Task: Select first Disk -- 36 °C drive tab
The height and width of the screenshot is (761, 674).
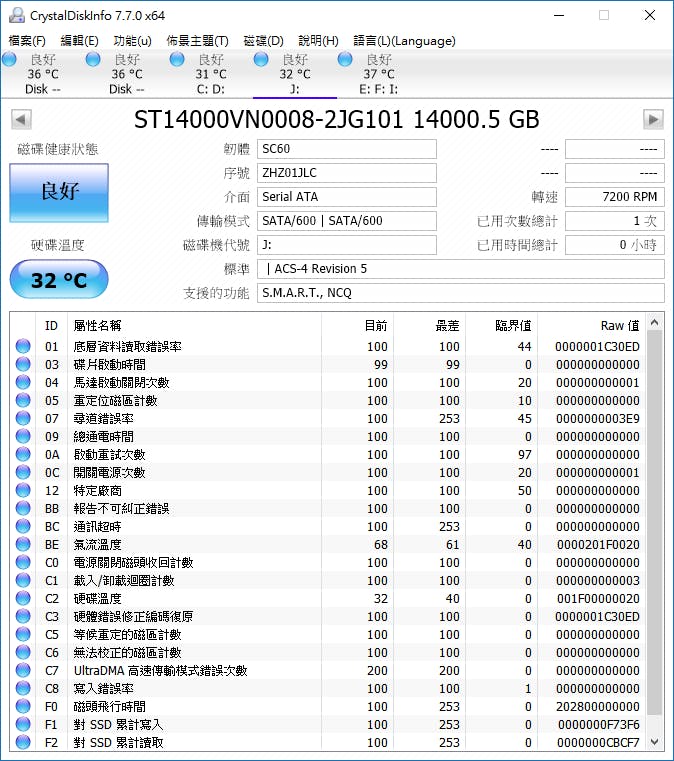Action: (42, 74)
